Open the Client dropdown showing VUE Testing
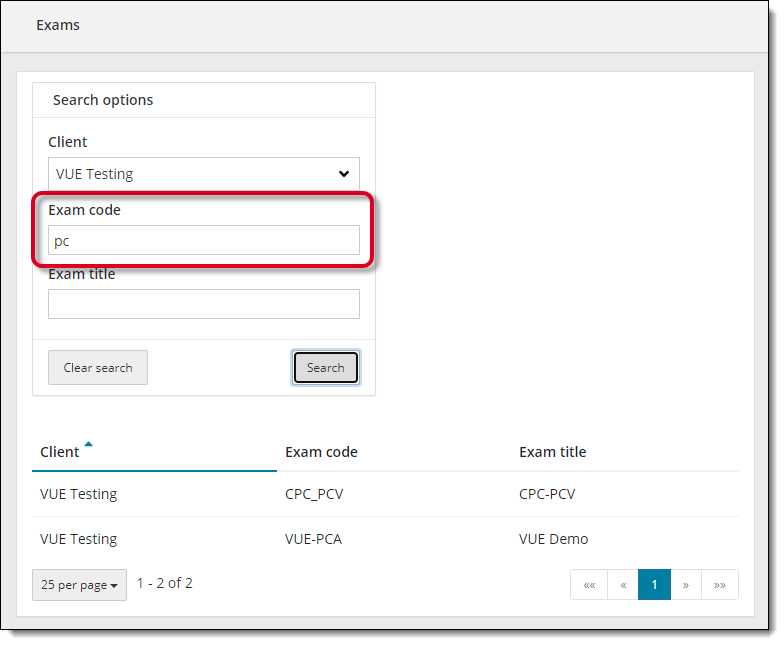 (203, 174)
